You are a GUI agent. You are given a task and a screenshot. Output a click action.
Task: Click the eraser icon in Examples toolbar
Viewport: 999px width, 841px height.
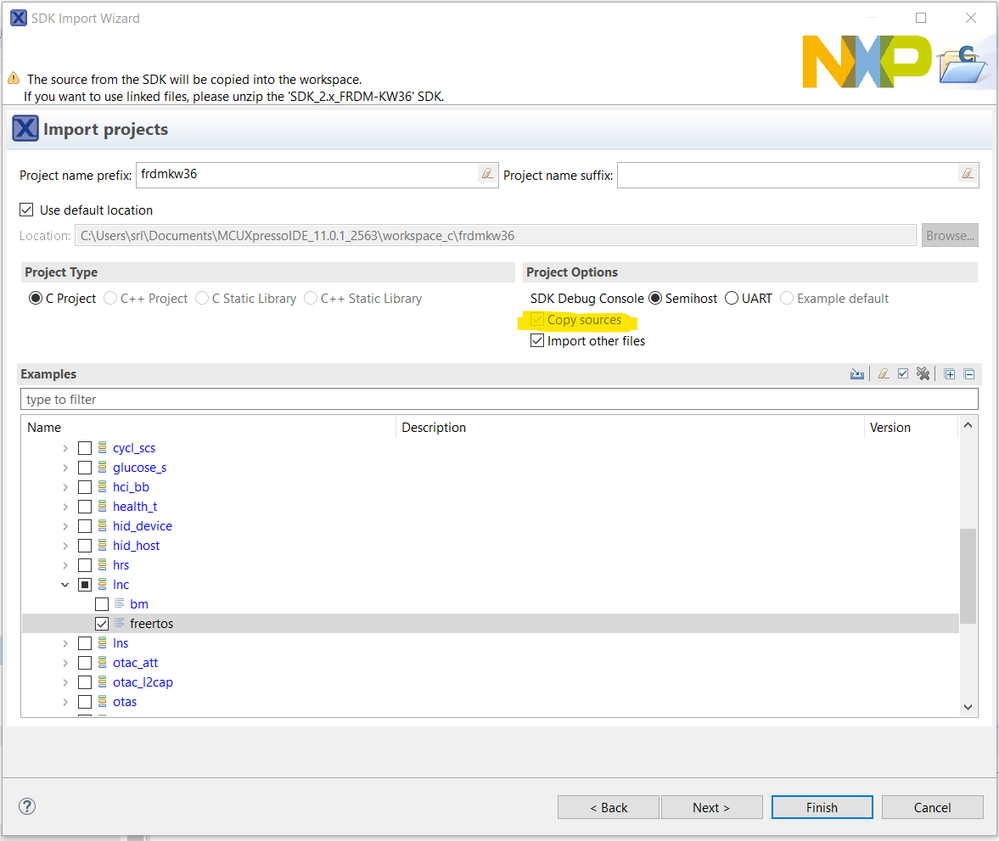tap(883, 374)
